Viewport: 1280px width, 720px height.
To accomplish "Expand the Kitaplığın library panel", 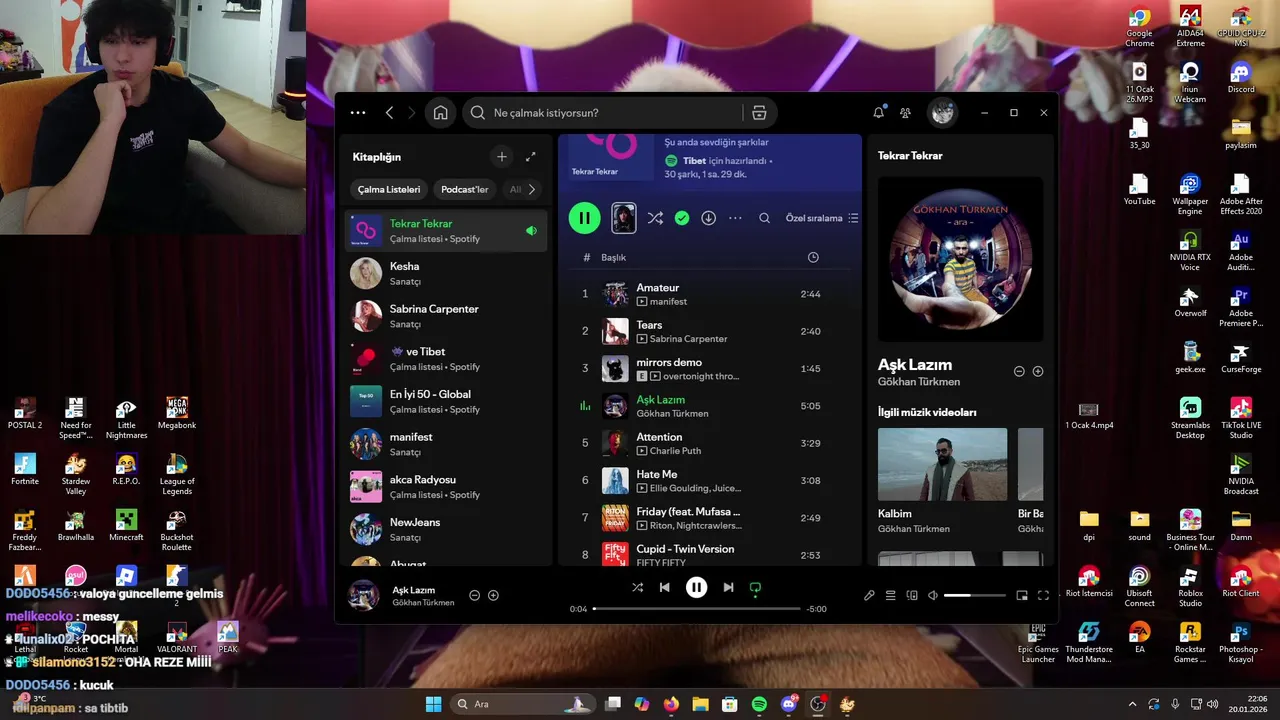I will pos(531,156).
